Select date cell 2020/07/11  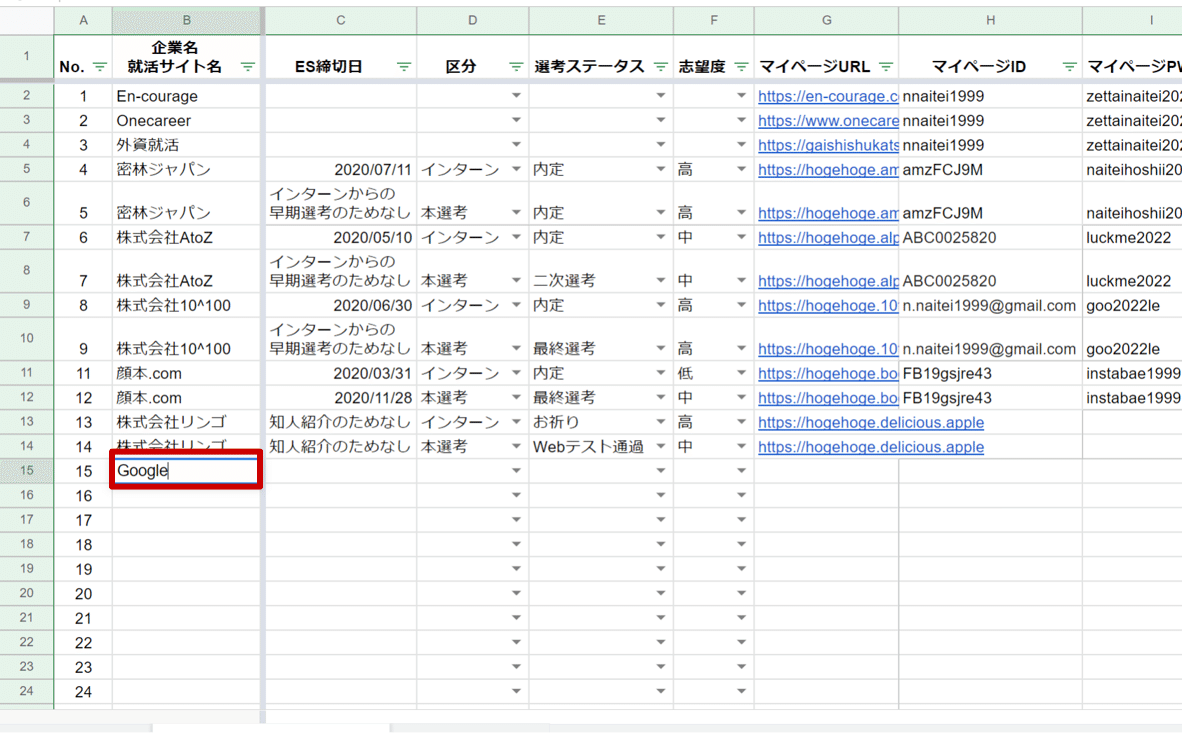click(x=341, y=170)
